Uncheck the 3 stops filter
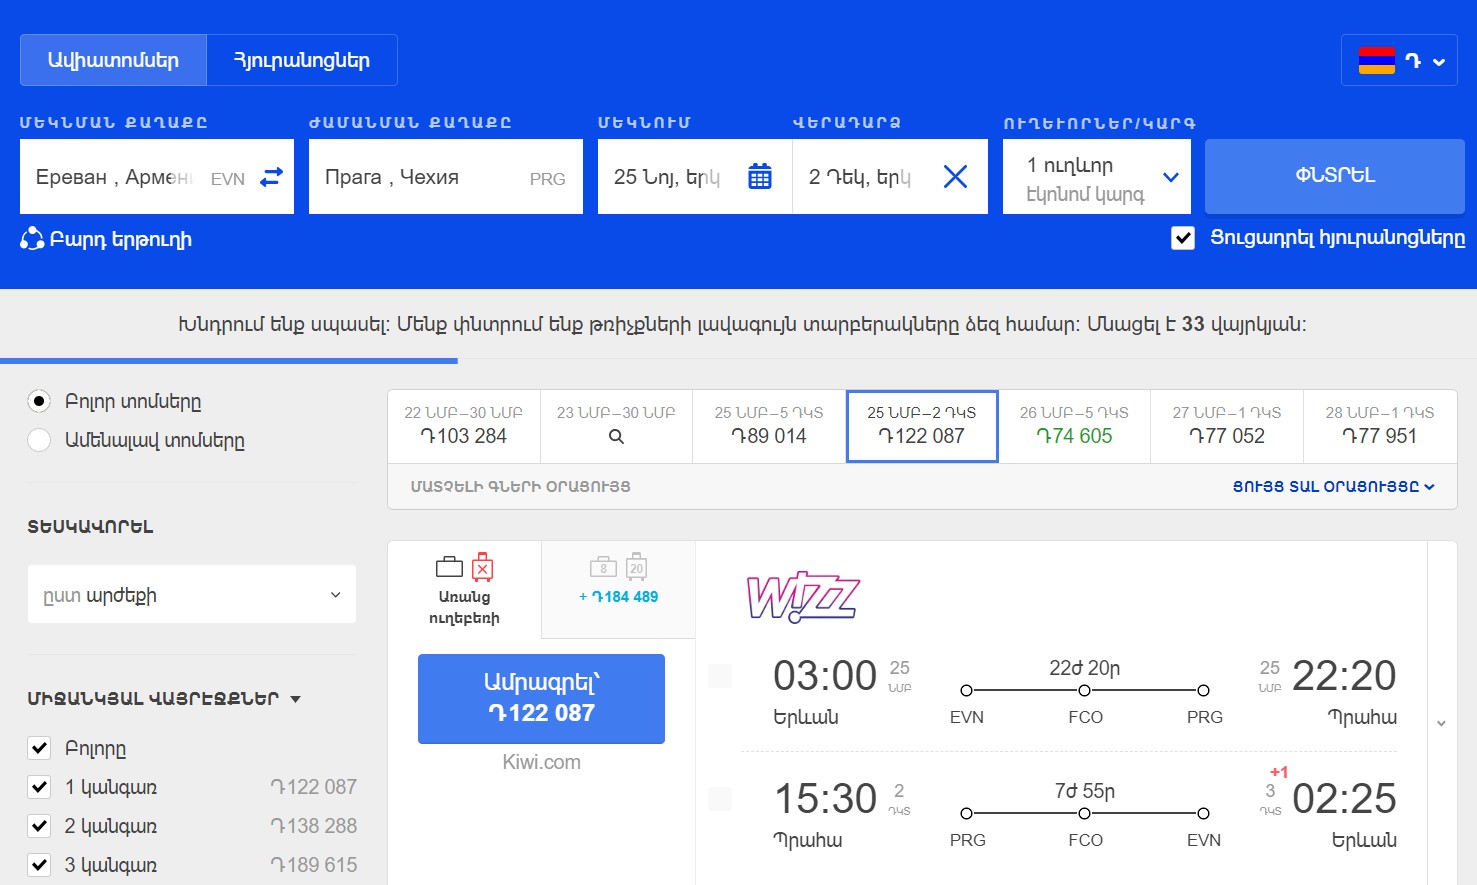This screenshot has height=885, width=1477. pos(39,865)
